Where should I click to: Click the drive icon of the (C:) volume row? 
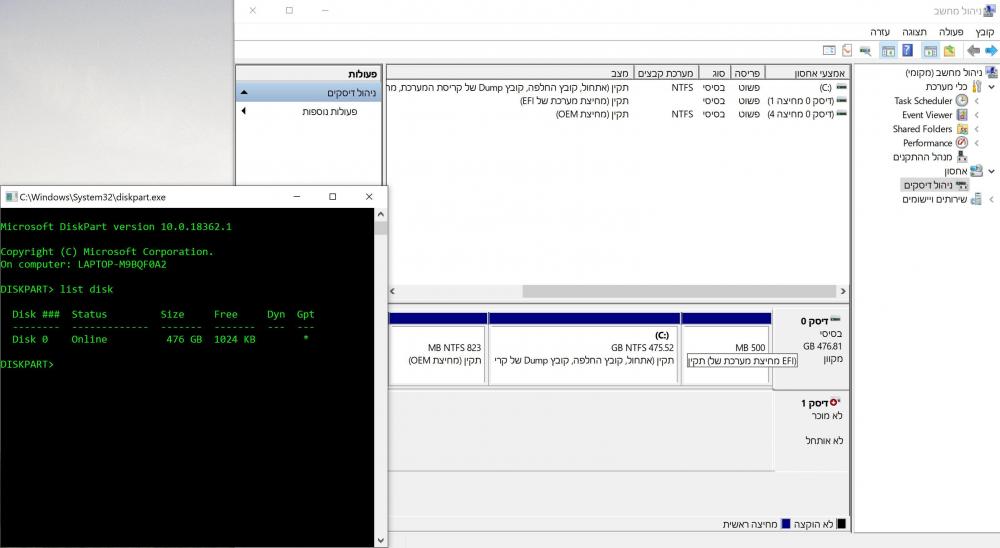click(x=841, y=87)
